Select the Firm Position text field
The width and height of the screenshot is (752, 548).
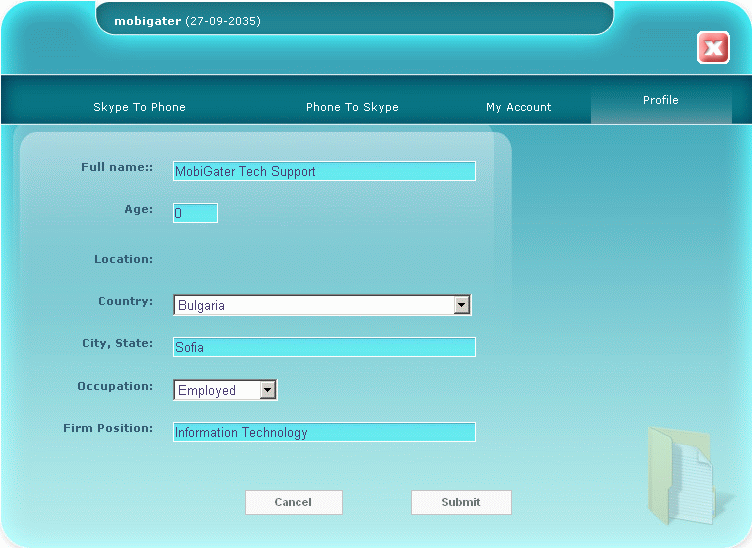[324, 432]
